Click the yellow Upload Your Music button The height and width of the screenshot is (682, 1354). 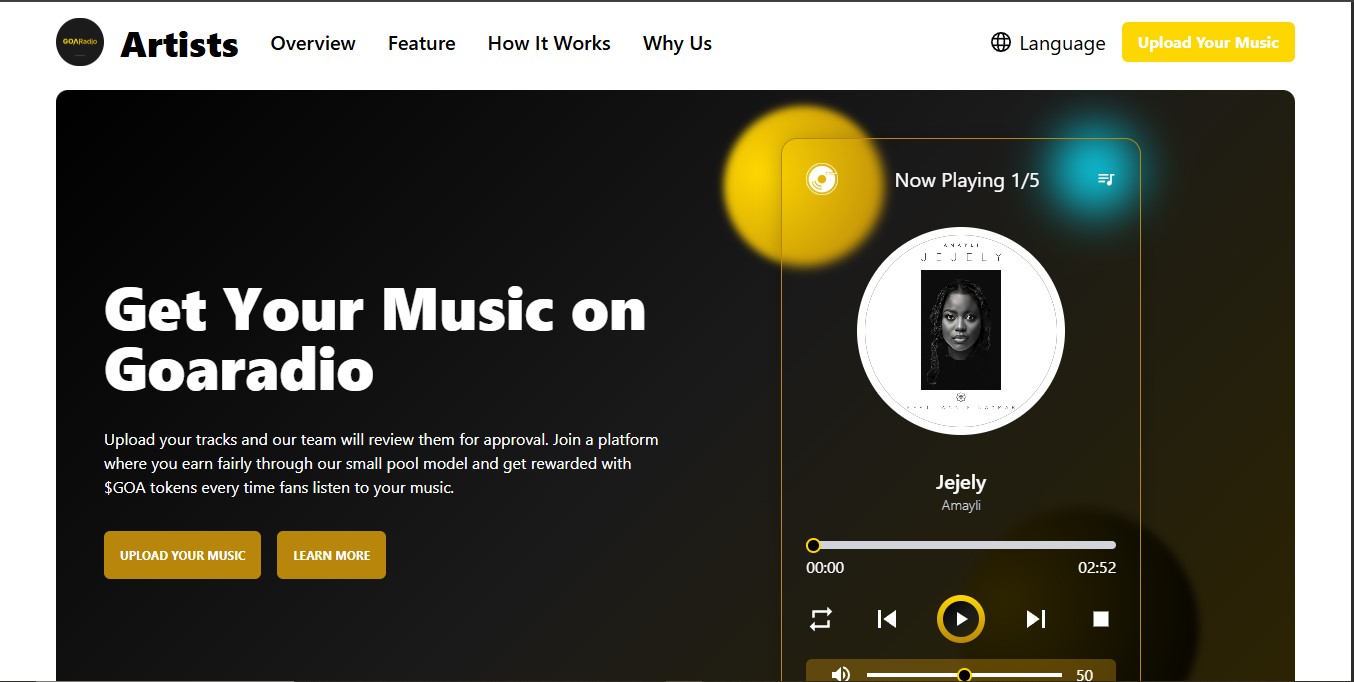point(1208,42)
